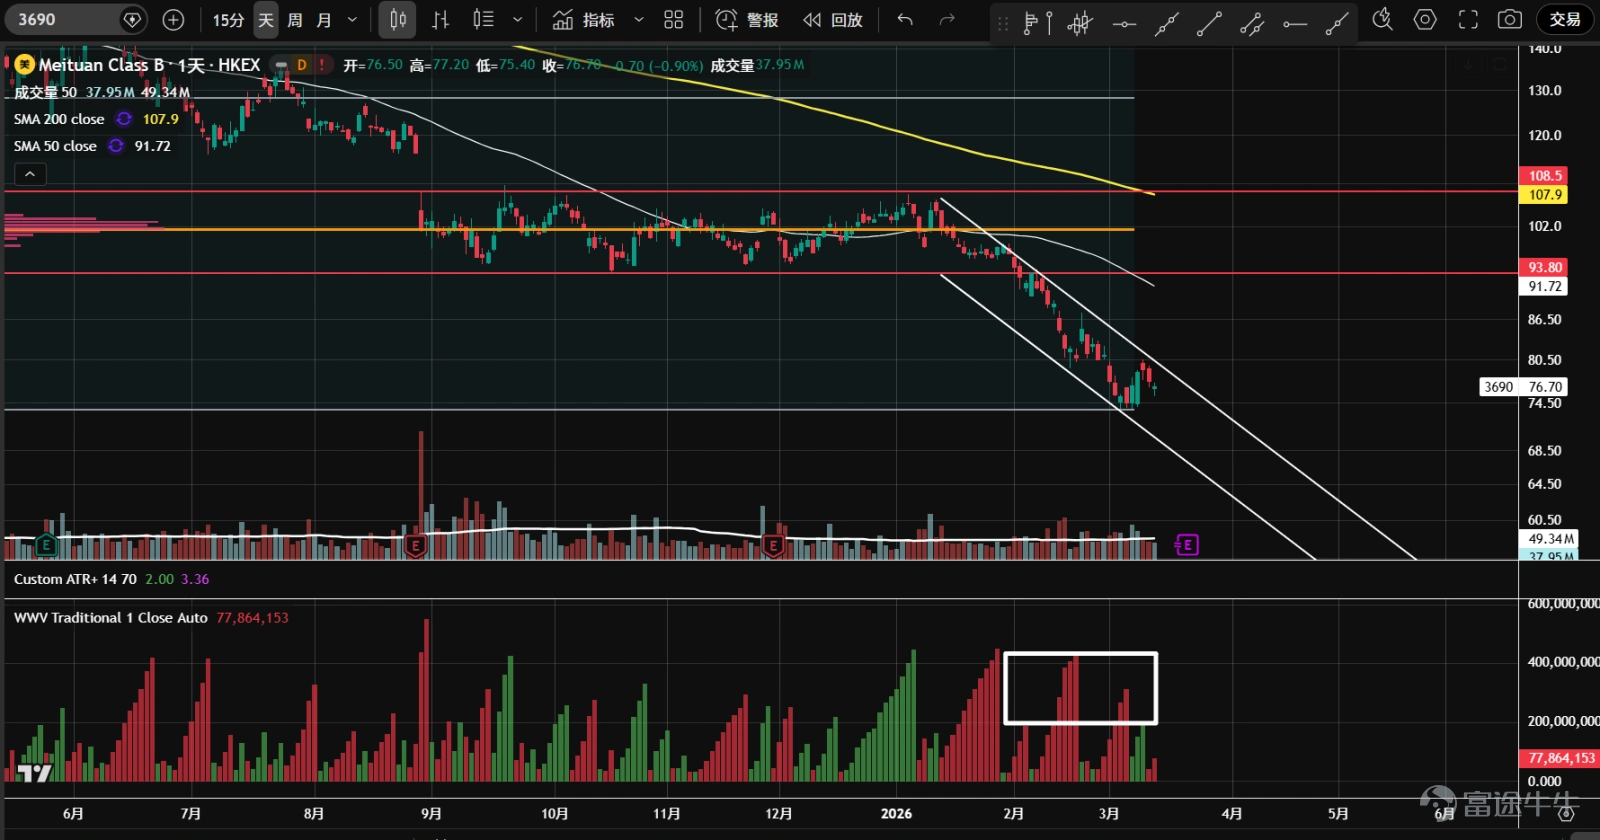Open time axis settings gear at the bottom right
Viewport: 1600px width, 840px height.
point(1566,814)
